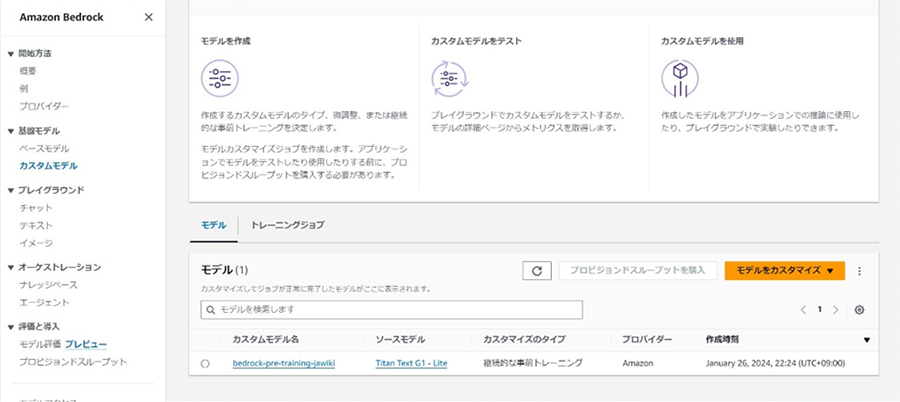Collapse the オーケストレーション section
Viewport: 900px width, 402px height.
[10, 268]
